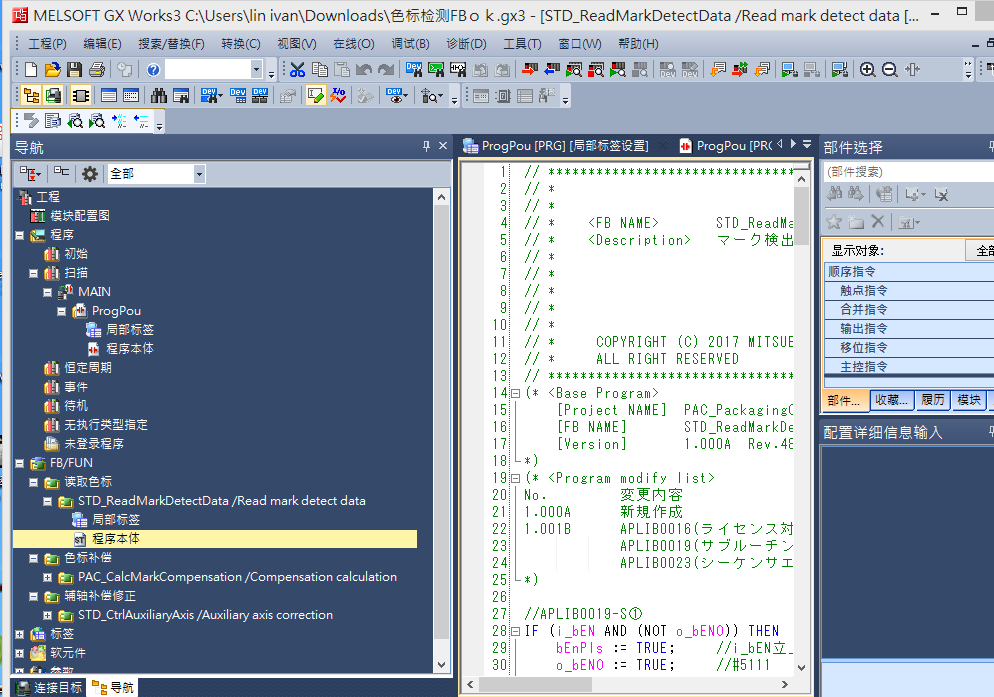Collapse the FB/FUN tree node
The height and width of the screenshot is (697, 994).
coord(19,463)
